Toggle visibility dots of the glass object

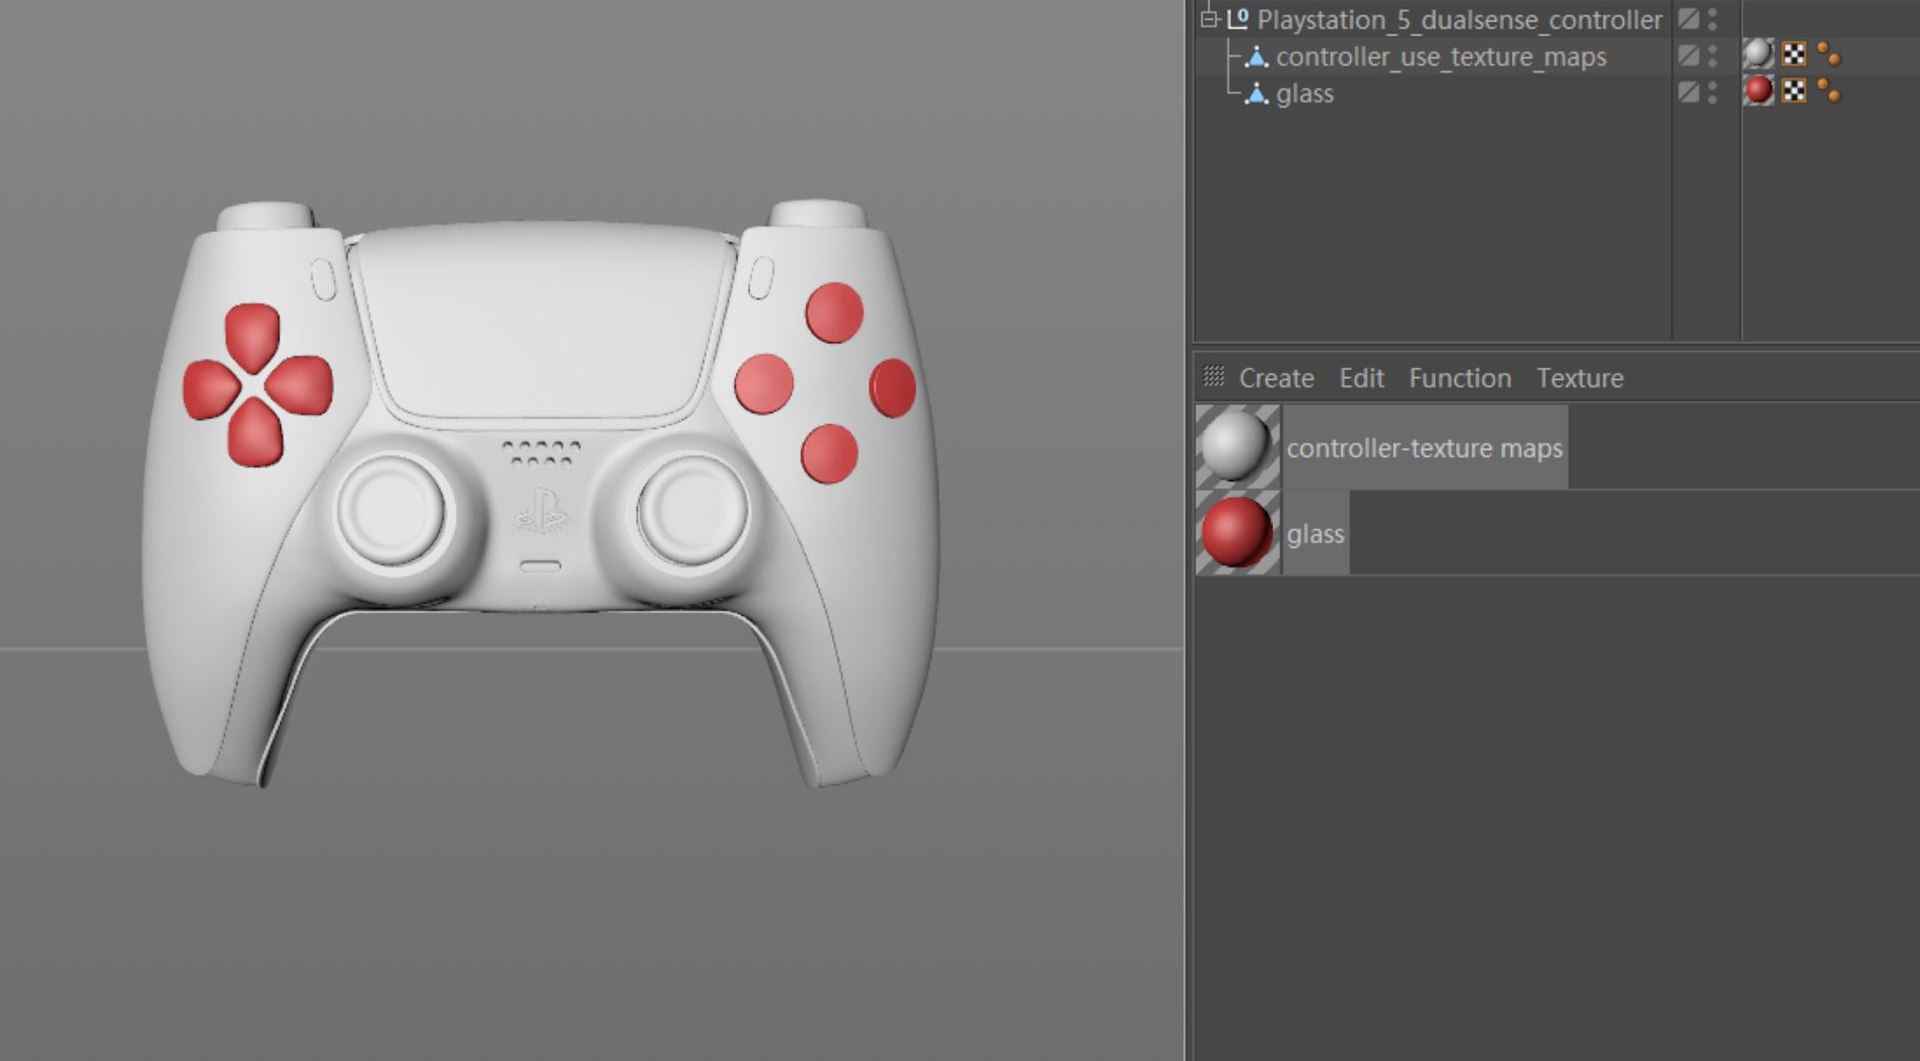click(x=1713, y=92)
